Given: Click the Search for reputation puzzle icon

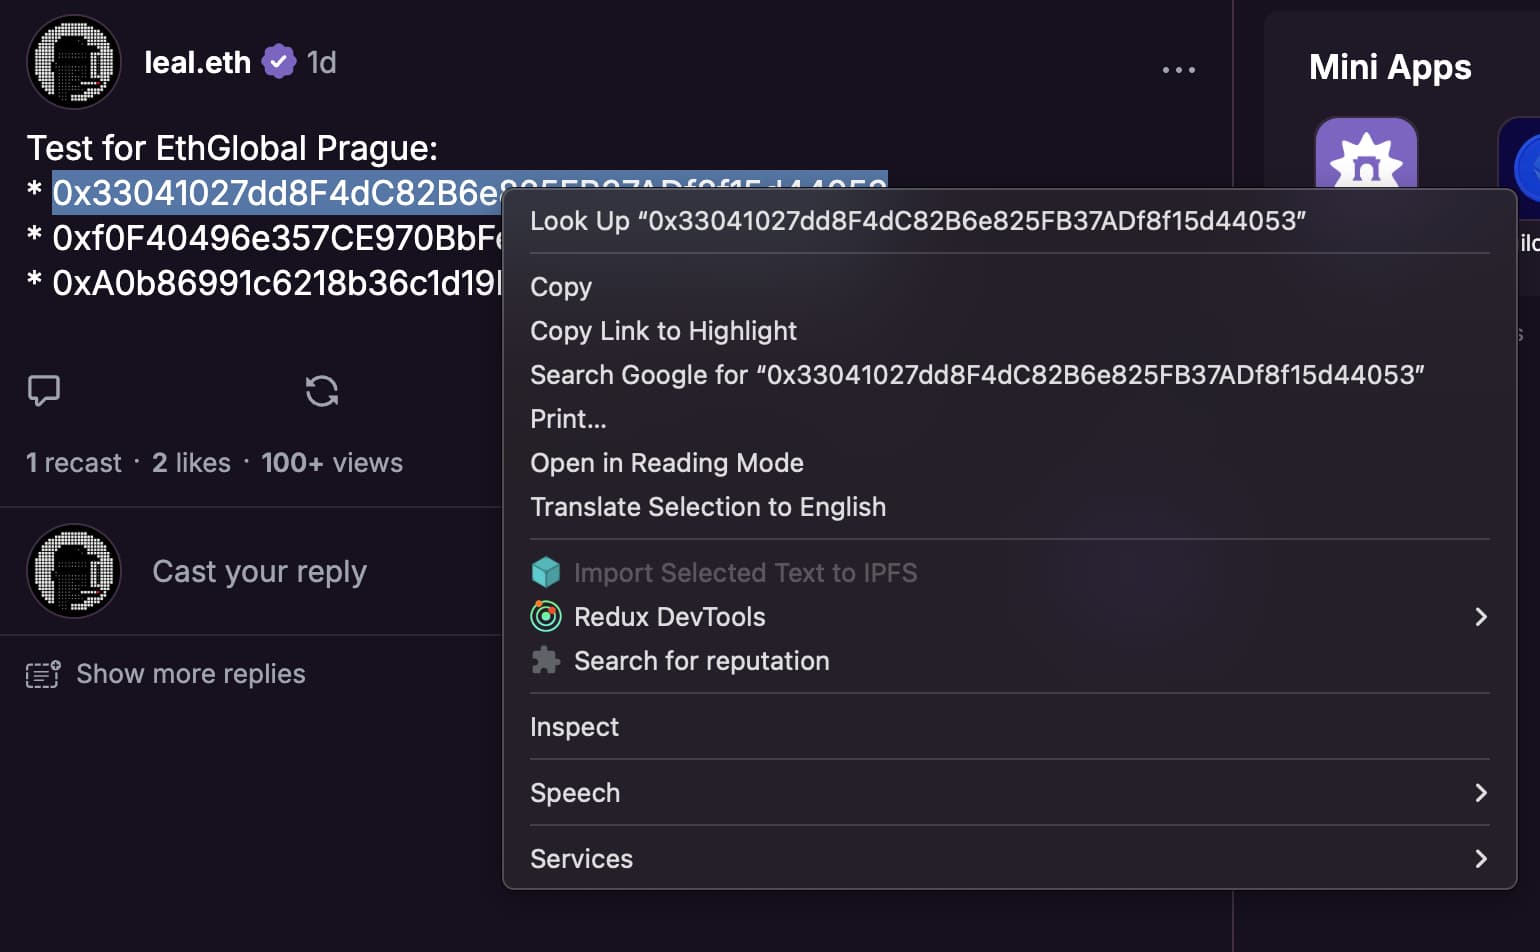Looking at the screenshot, I should (546, 660).
